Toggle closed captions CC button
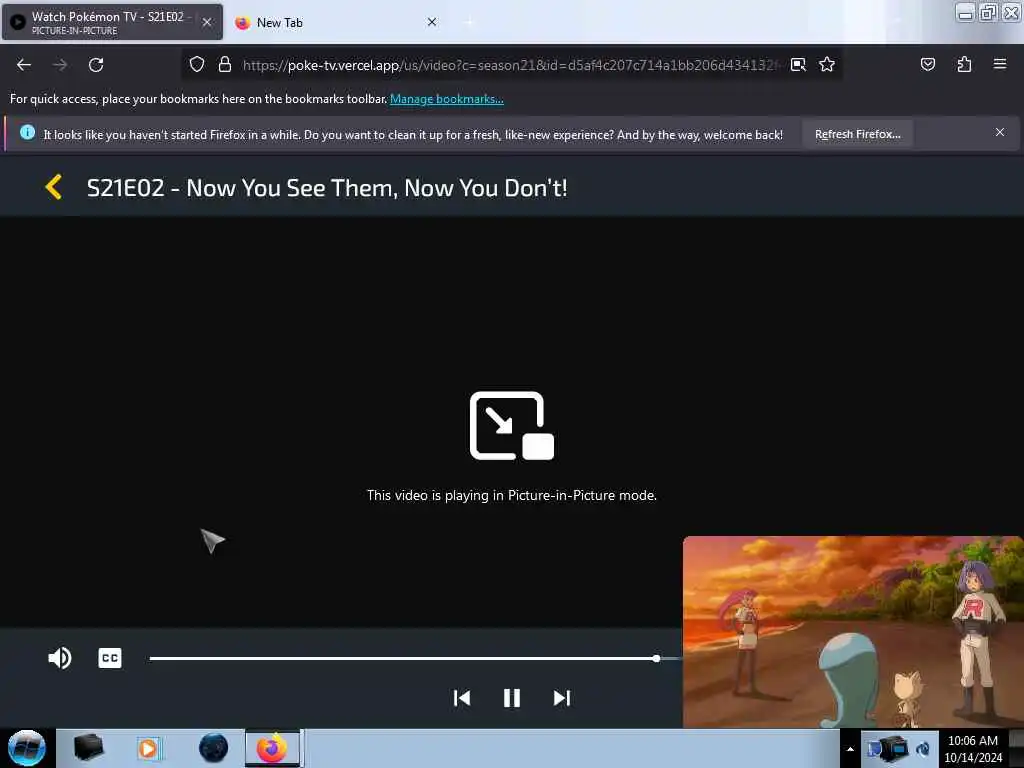The height and width of the screenshot is (768, 1024). click(x=110, y=658)
